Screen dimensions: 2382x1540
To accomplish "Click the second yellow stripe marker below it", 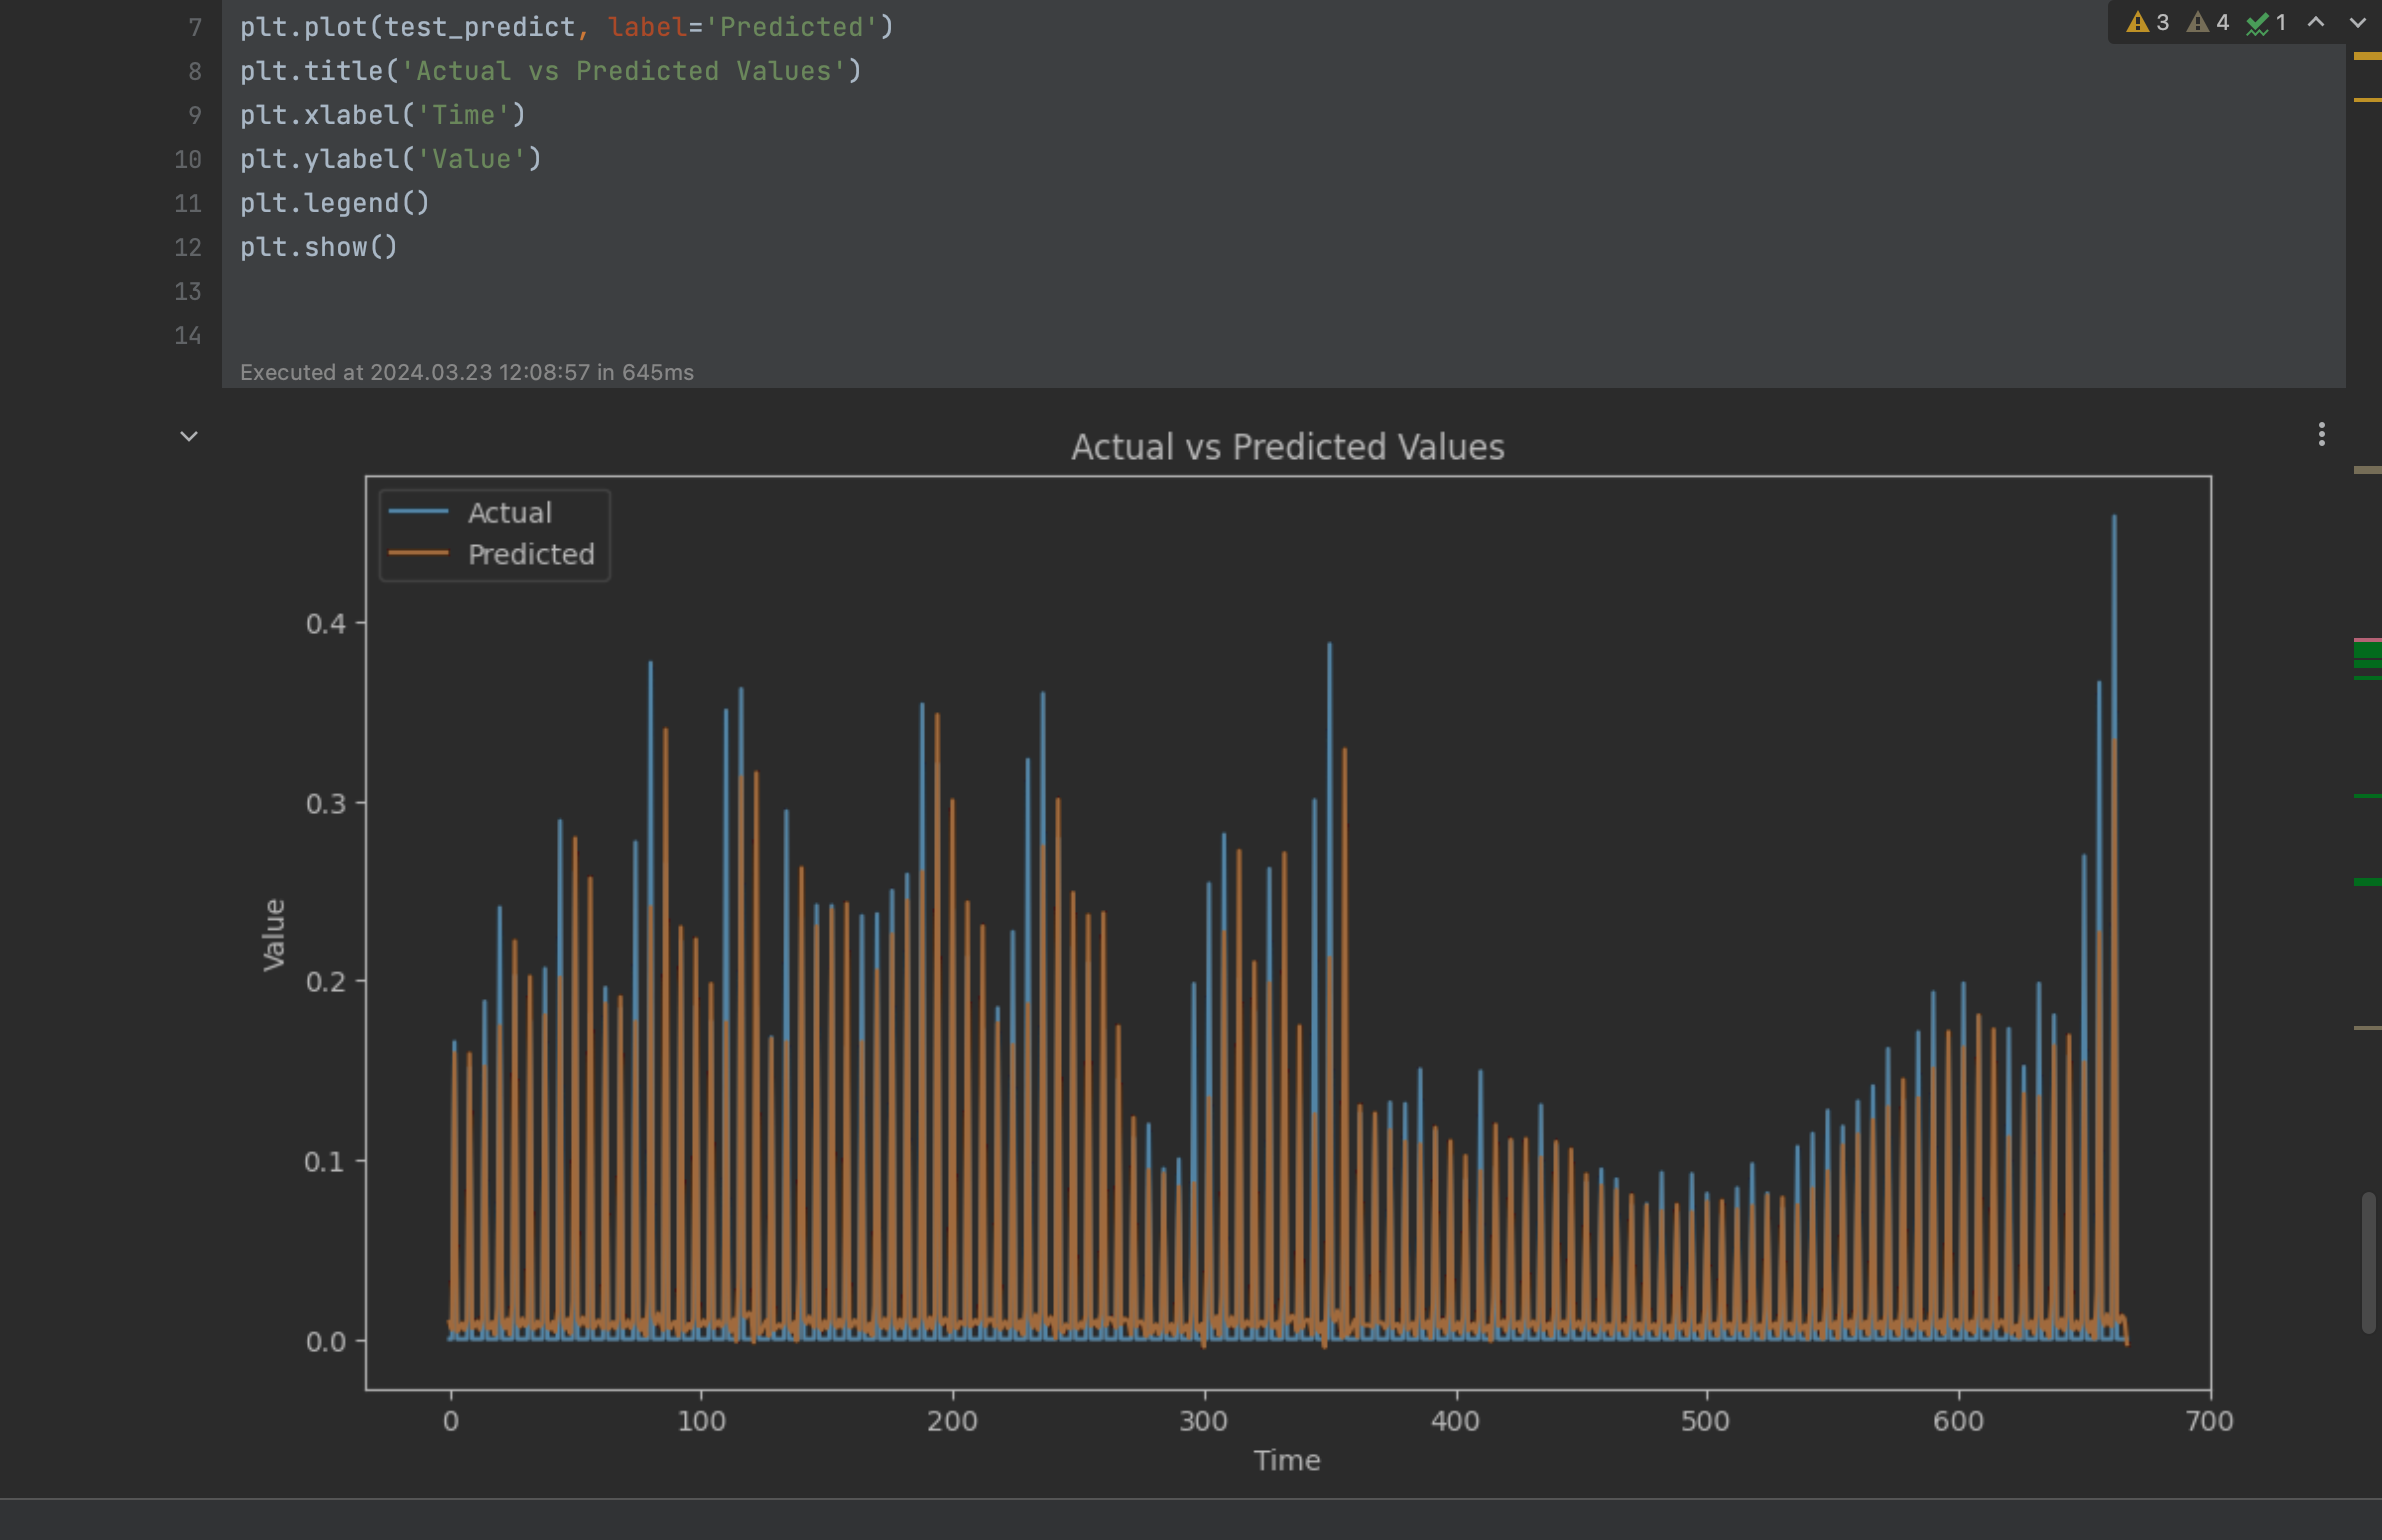I will click(2367, 100).
